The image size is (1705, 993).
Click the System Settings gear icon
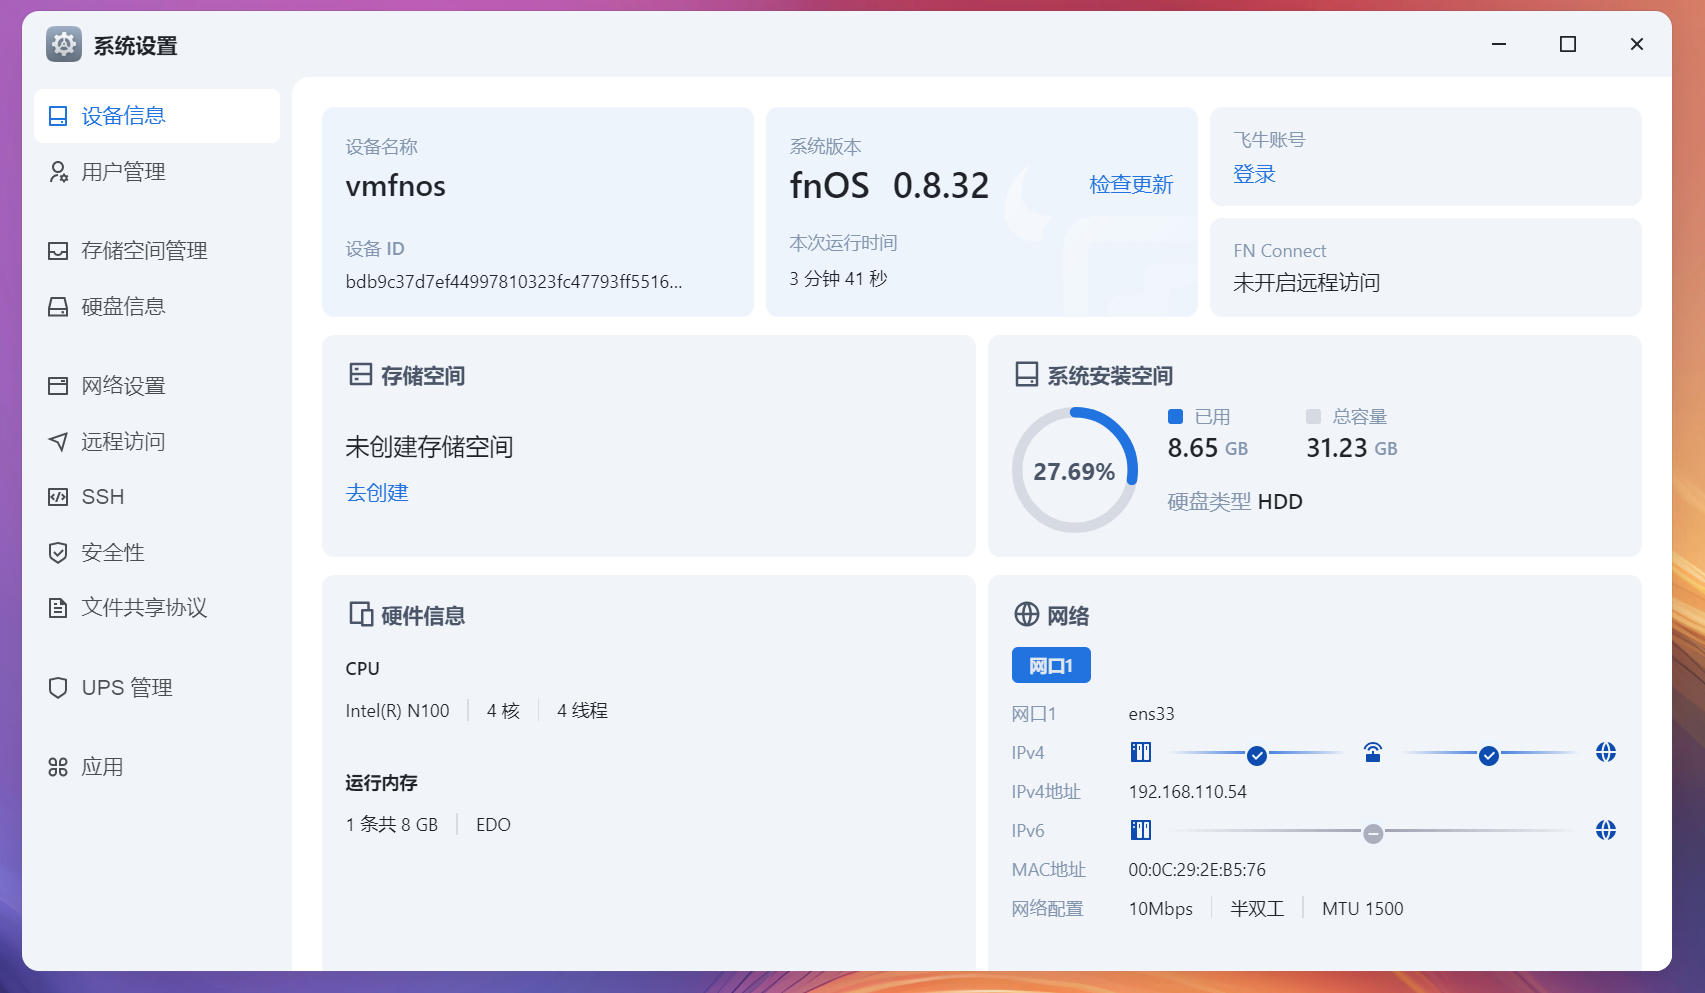point(64,44)
